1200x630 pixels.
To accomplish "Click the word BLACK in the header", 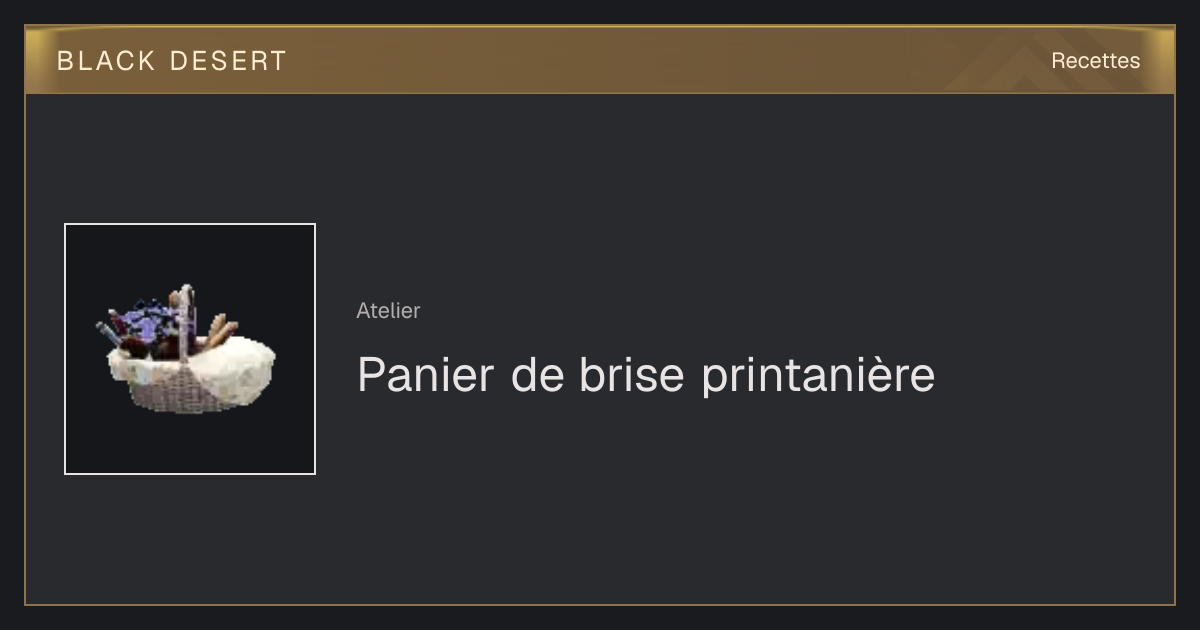I will tap(106, 61).
